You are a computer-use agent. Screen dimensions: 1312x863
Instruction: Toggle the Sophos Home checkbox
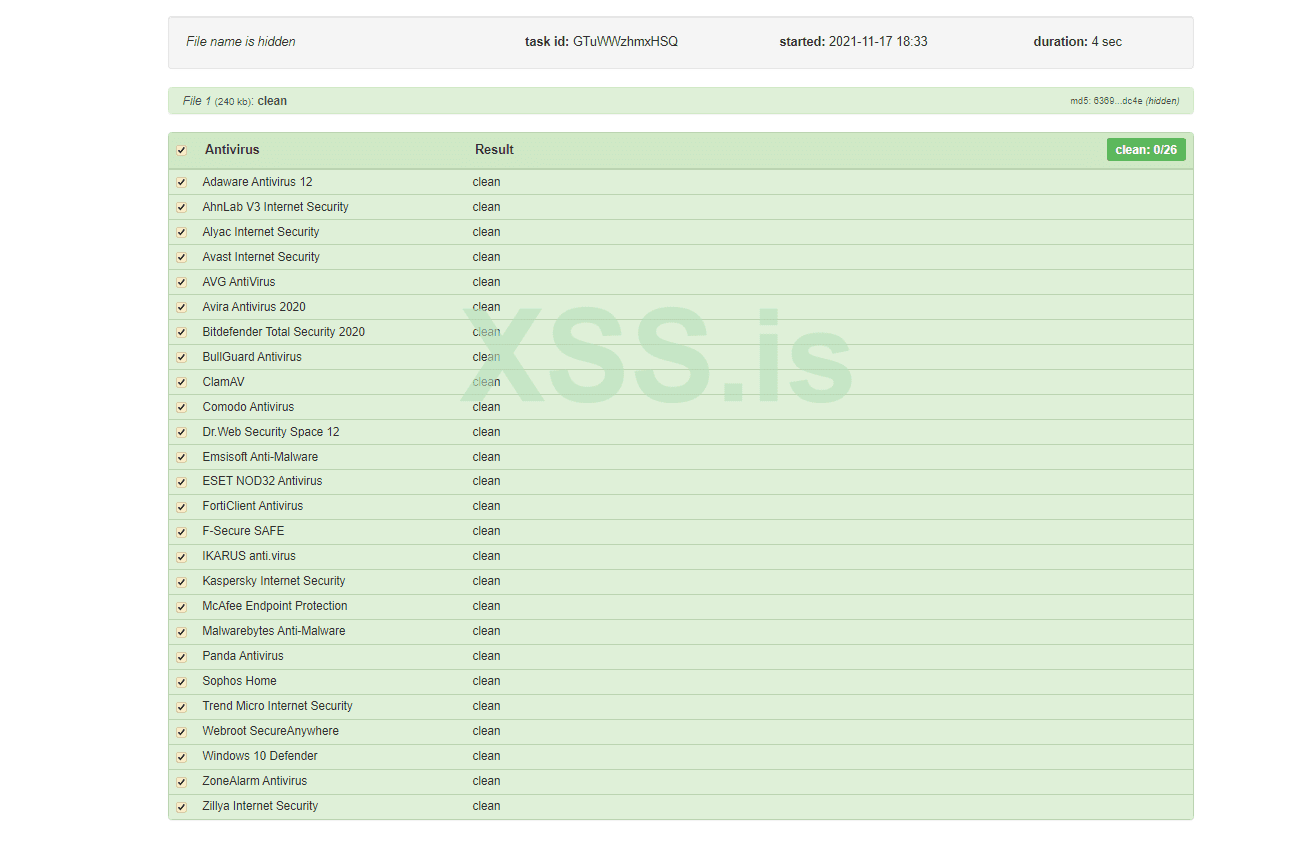pyautogui.click(x=181, y=682)
